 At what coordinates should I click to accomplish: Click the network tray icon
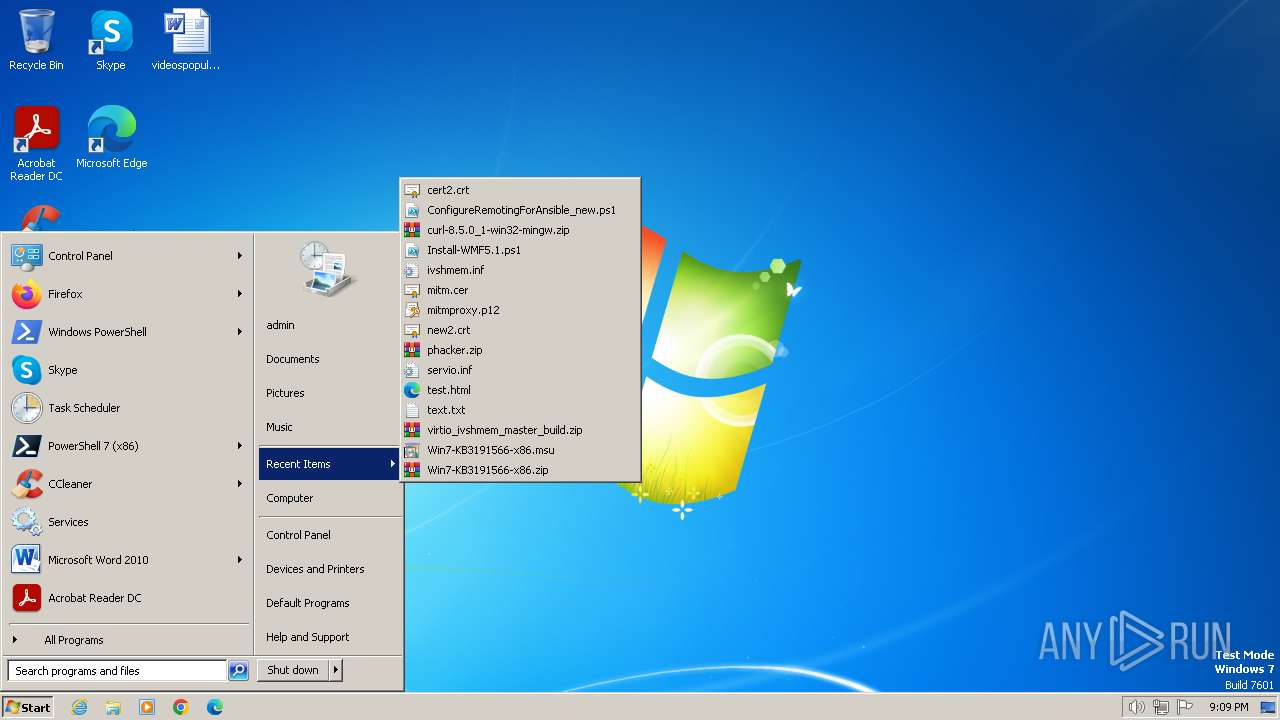[x=1161, y=707]
